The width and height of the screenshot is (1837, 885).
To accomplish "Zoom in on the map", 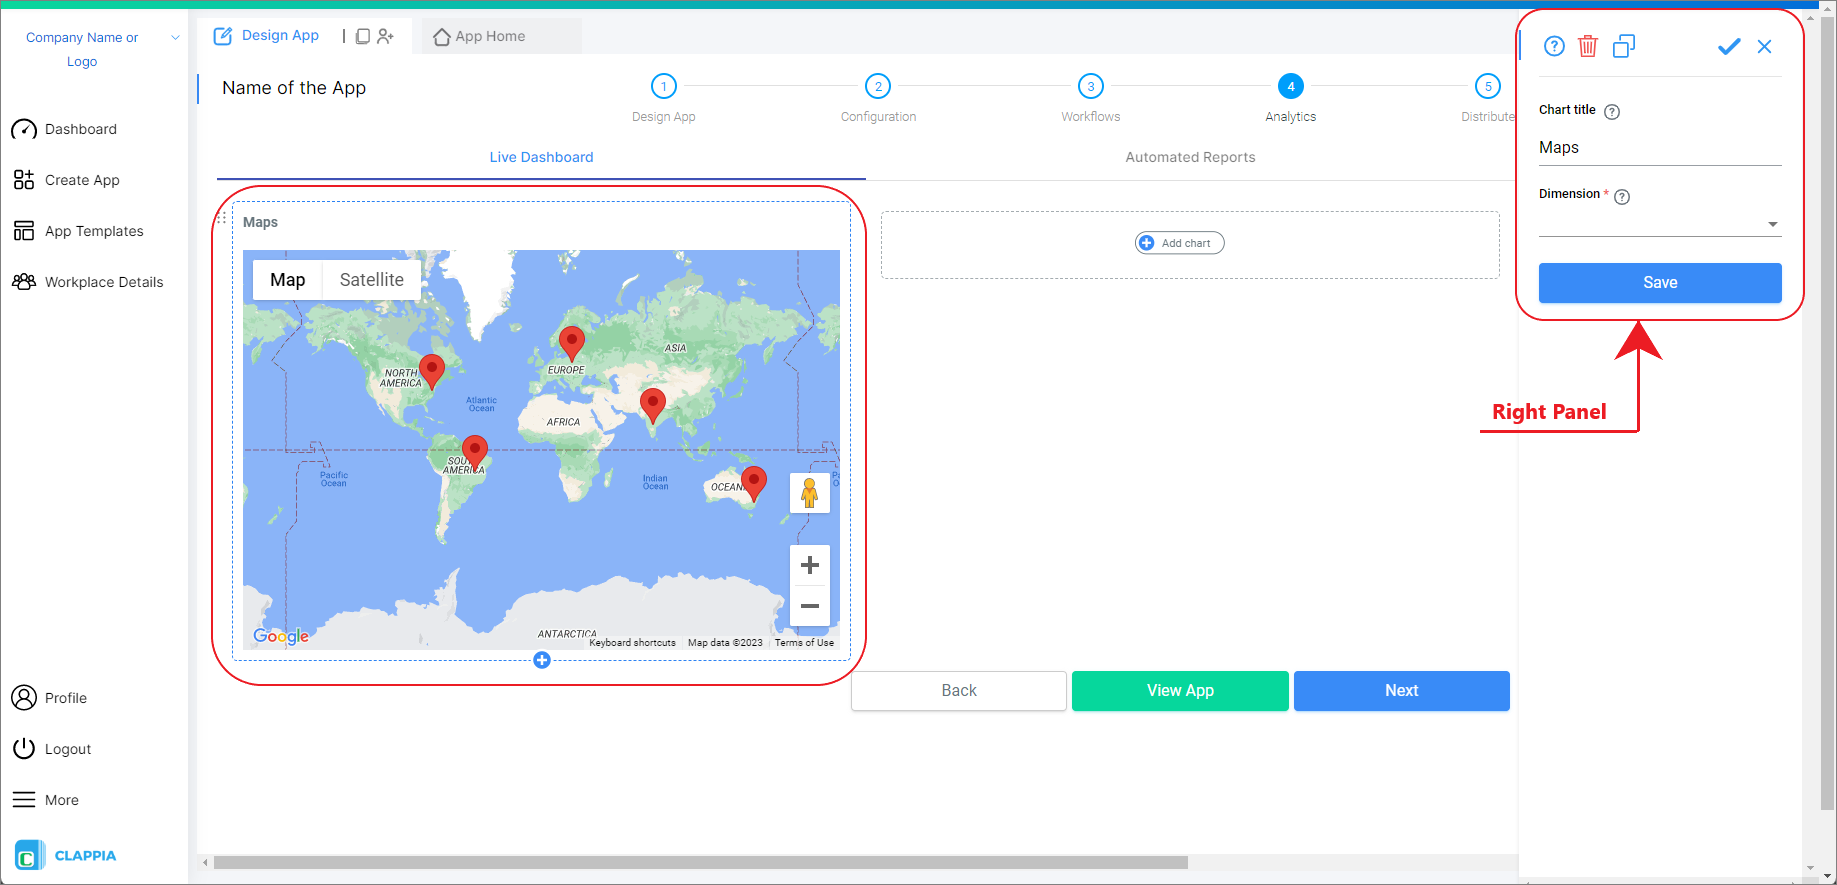I will click(810, 565).
